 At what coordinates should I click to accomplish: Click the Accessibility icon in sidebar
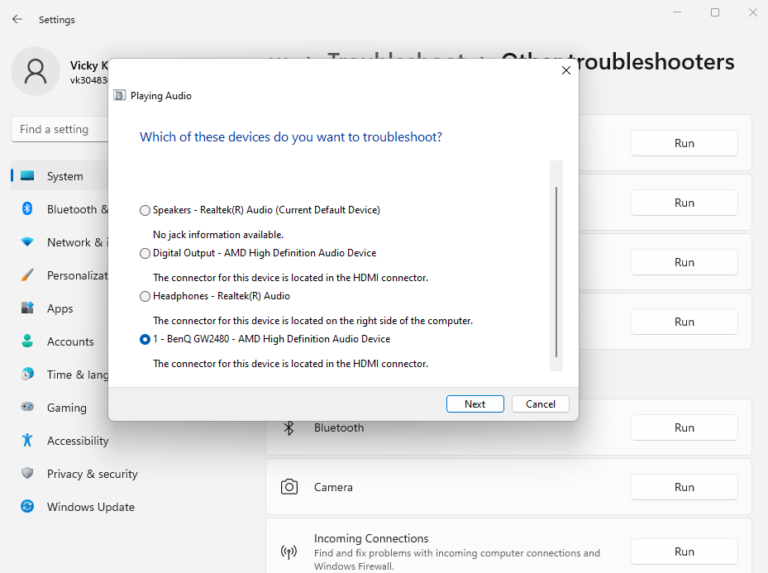coord(27,441)
